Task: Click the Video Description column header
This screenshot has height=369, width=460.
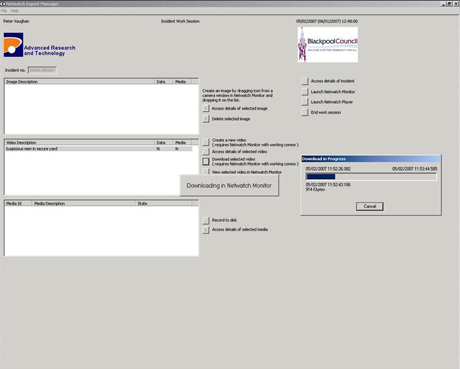Action: coord(80,143)
